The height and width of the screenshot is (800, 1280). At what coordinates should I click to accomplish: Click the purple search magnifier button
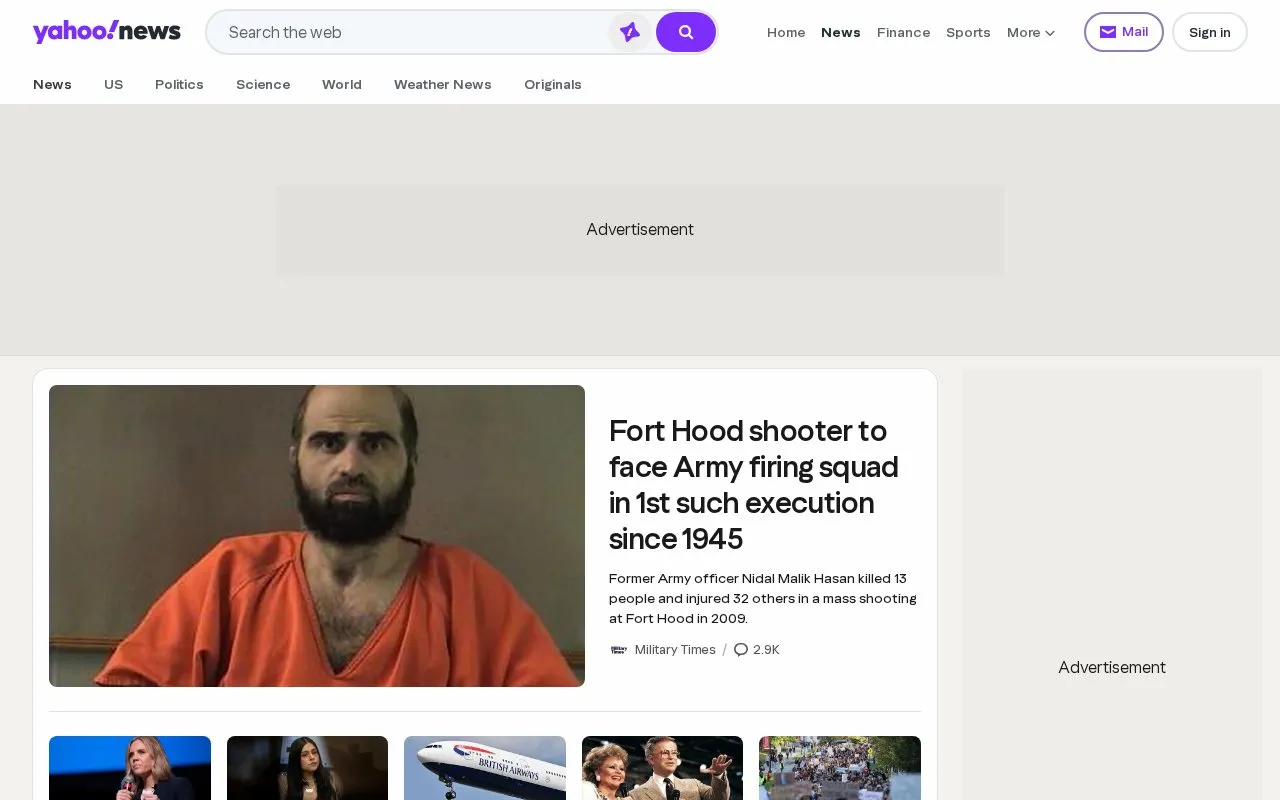[x=686, y=32]
